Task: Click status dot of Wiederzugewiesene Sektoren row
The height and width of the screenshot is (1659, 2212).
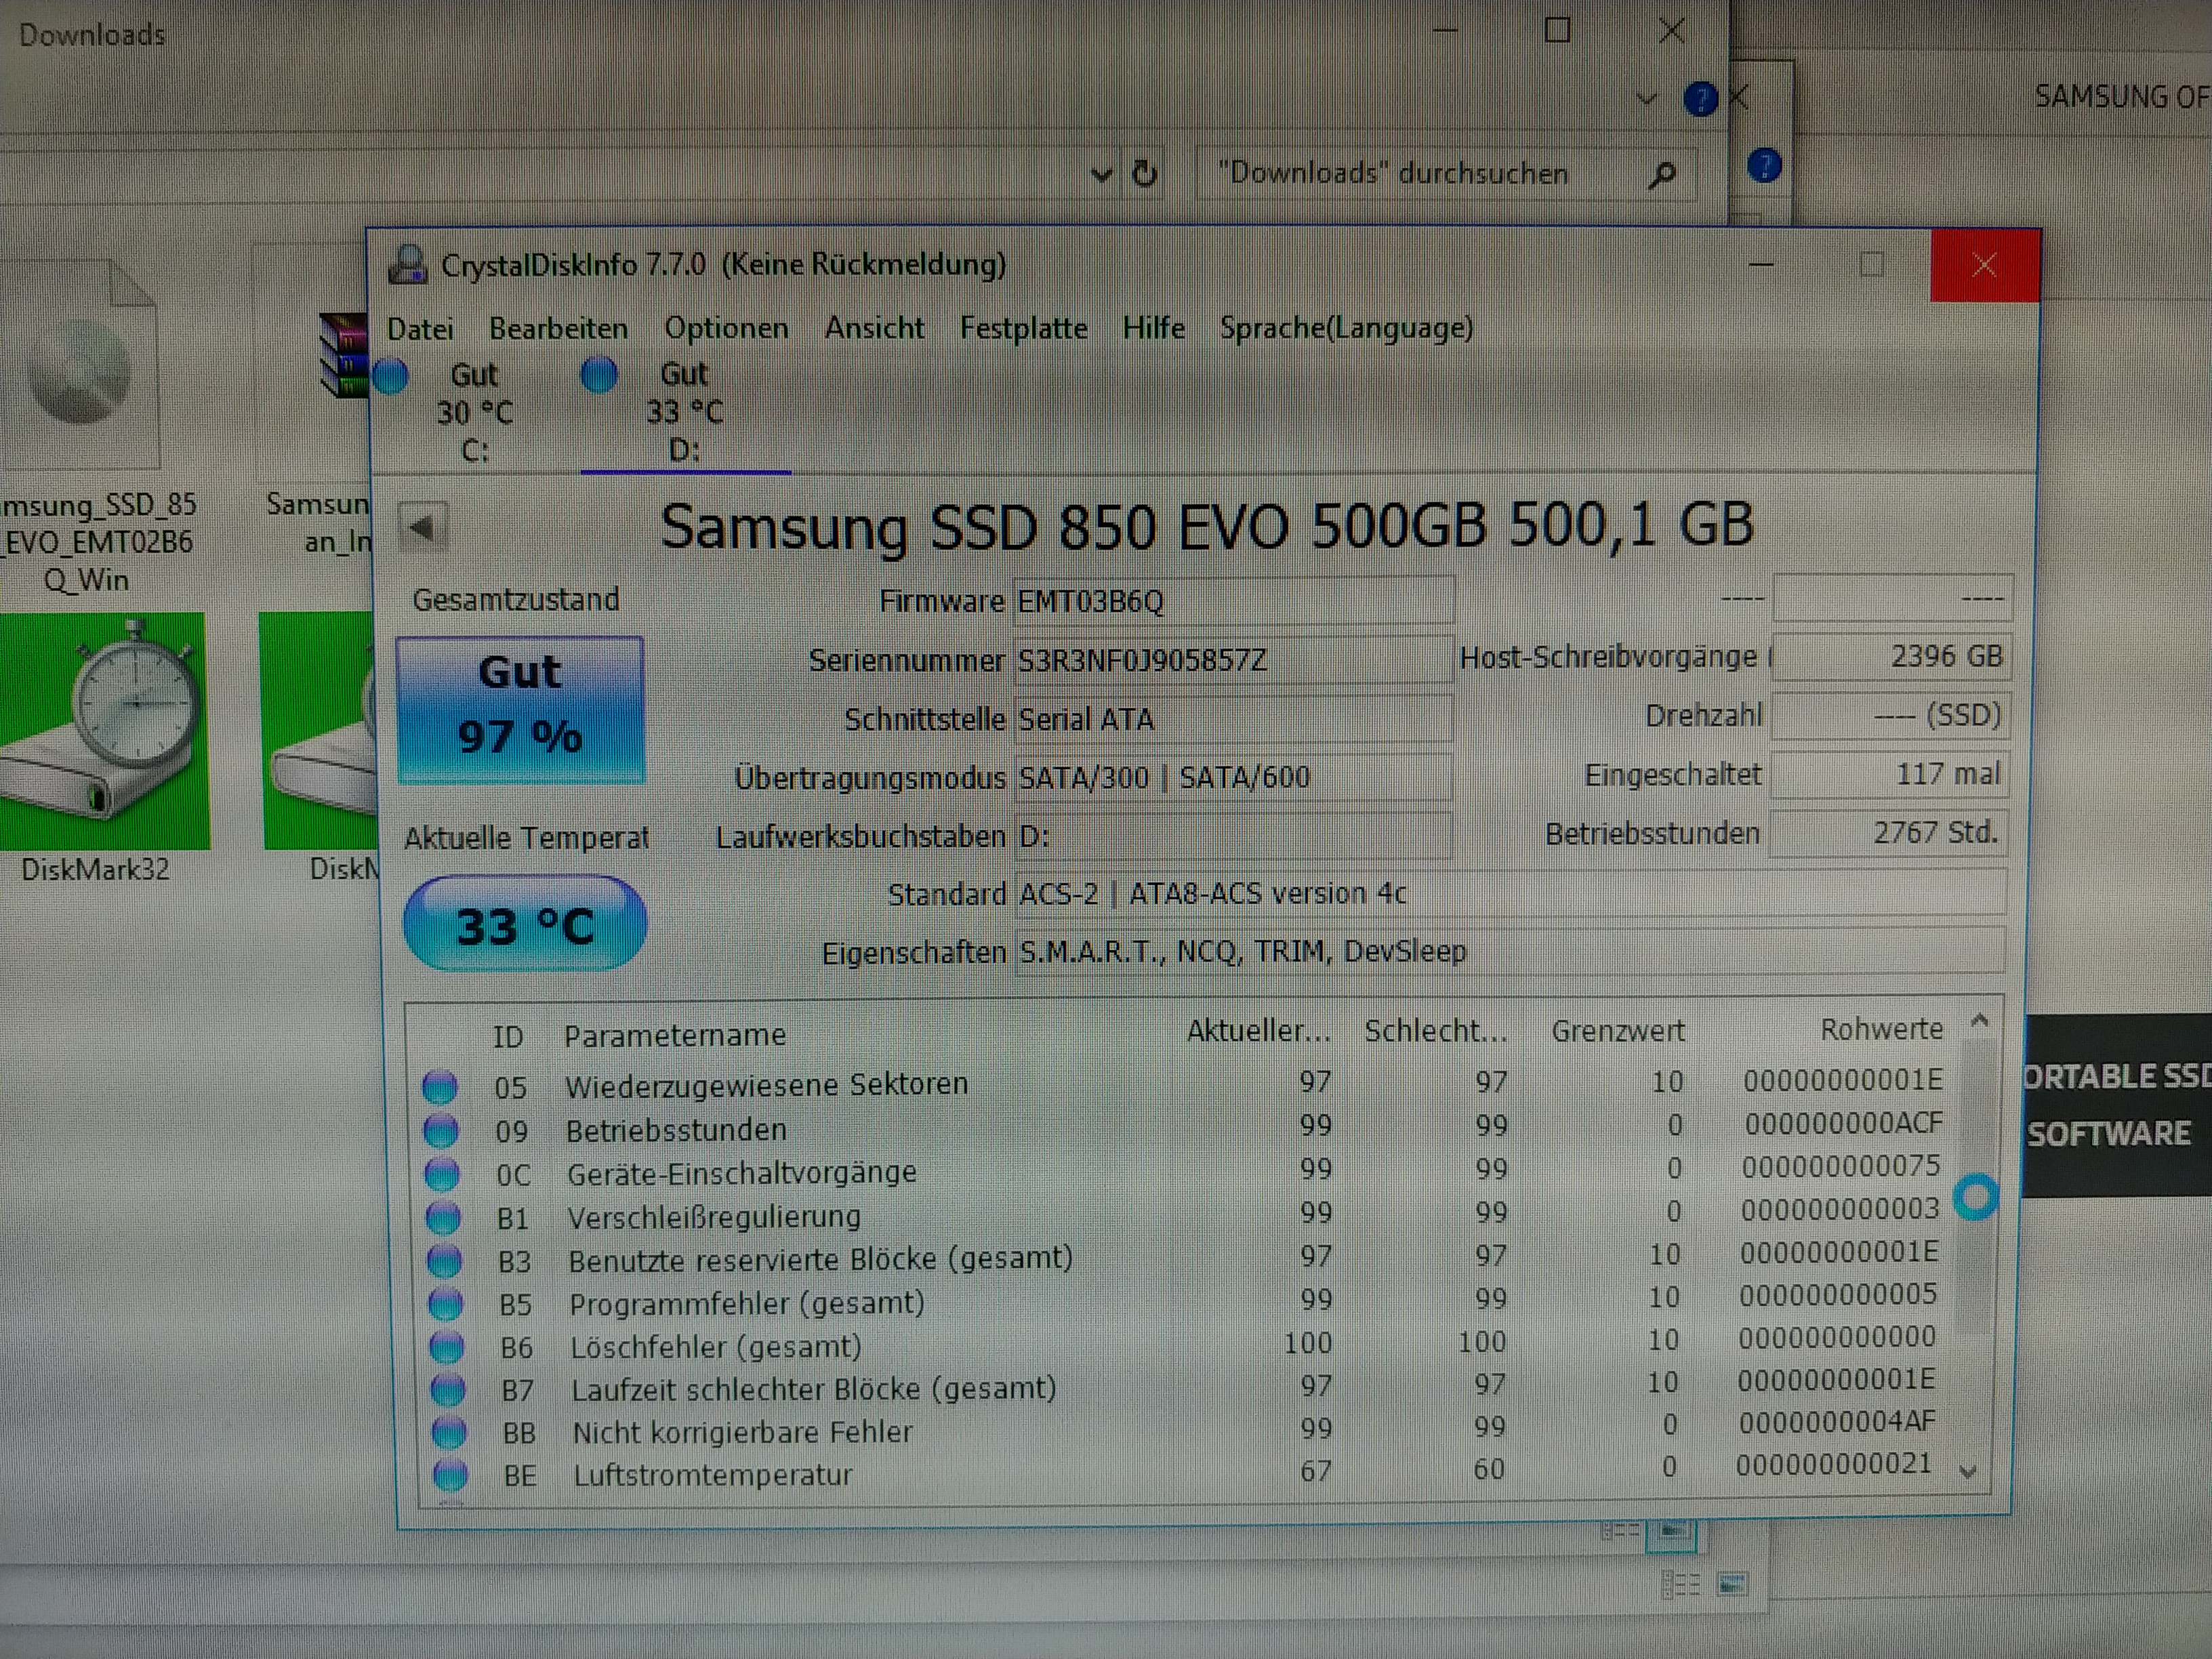Action: point(440,1086)
